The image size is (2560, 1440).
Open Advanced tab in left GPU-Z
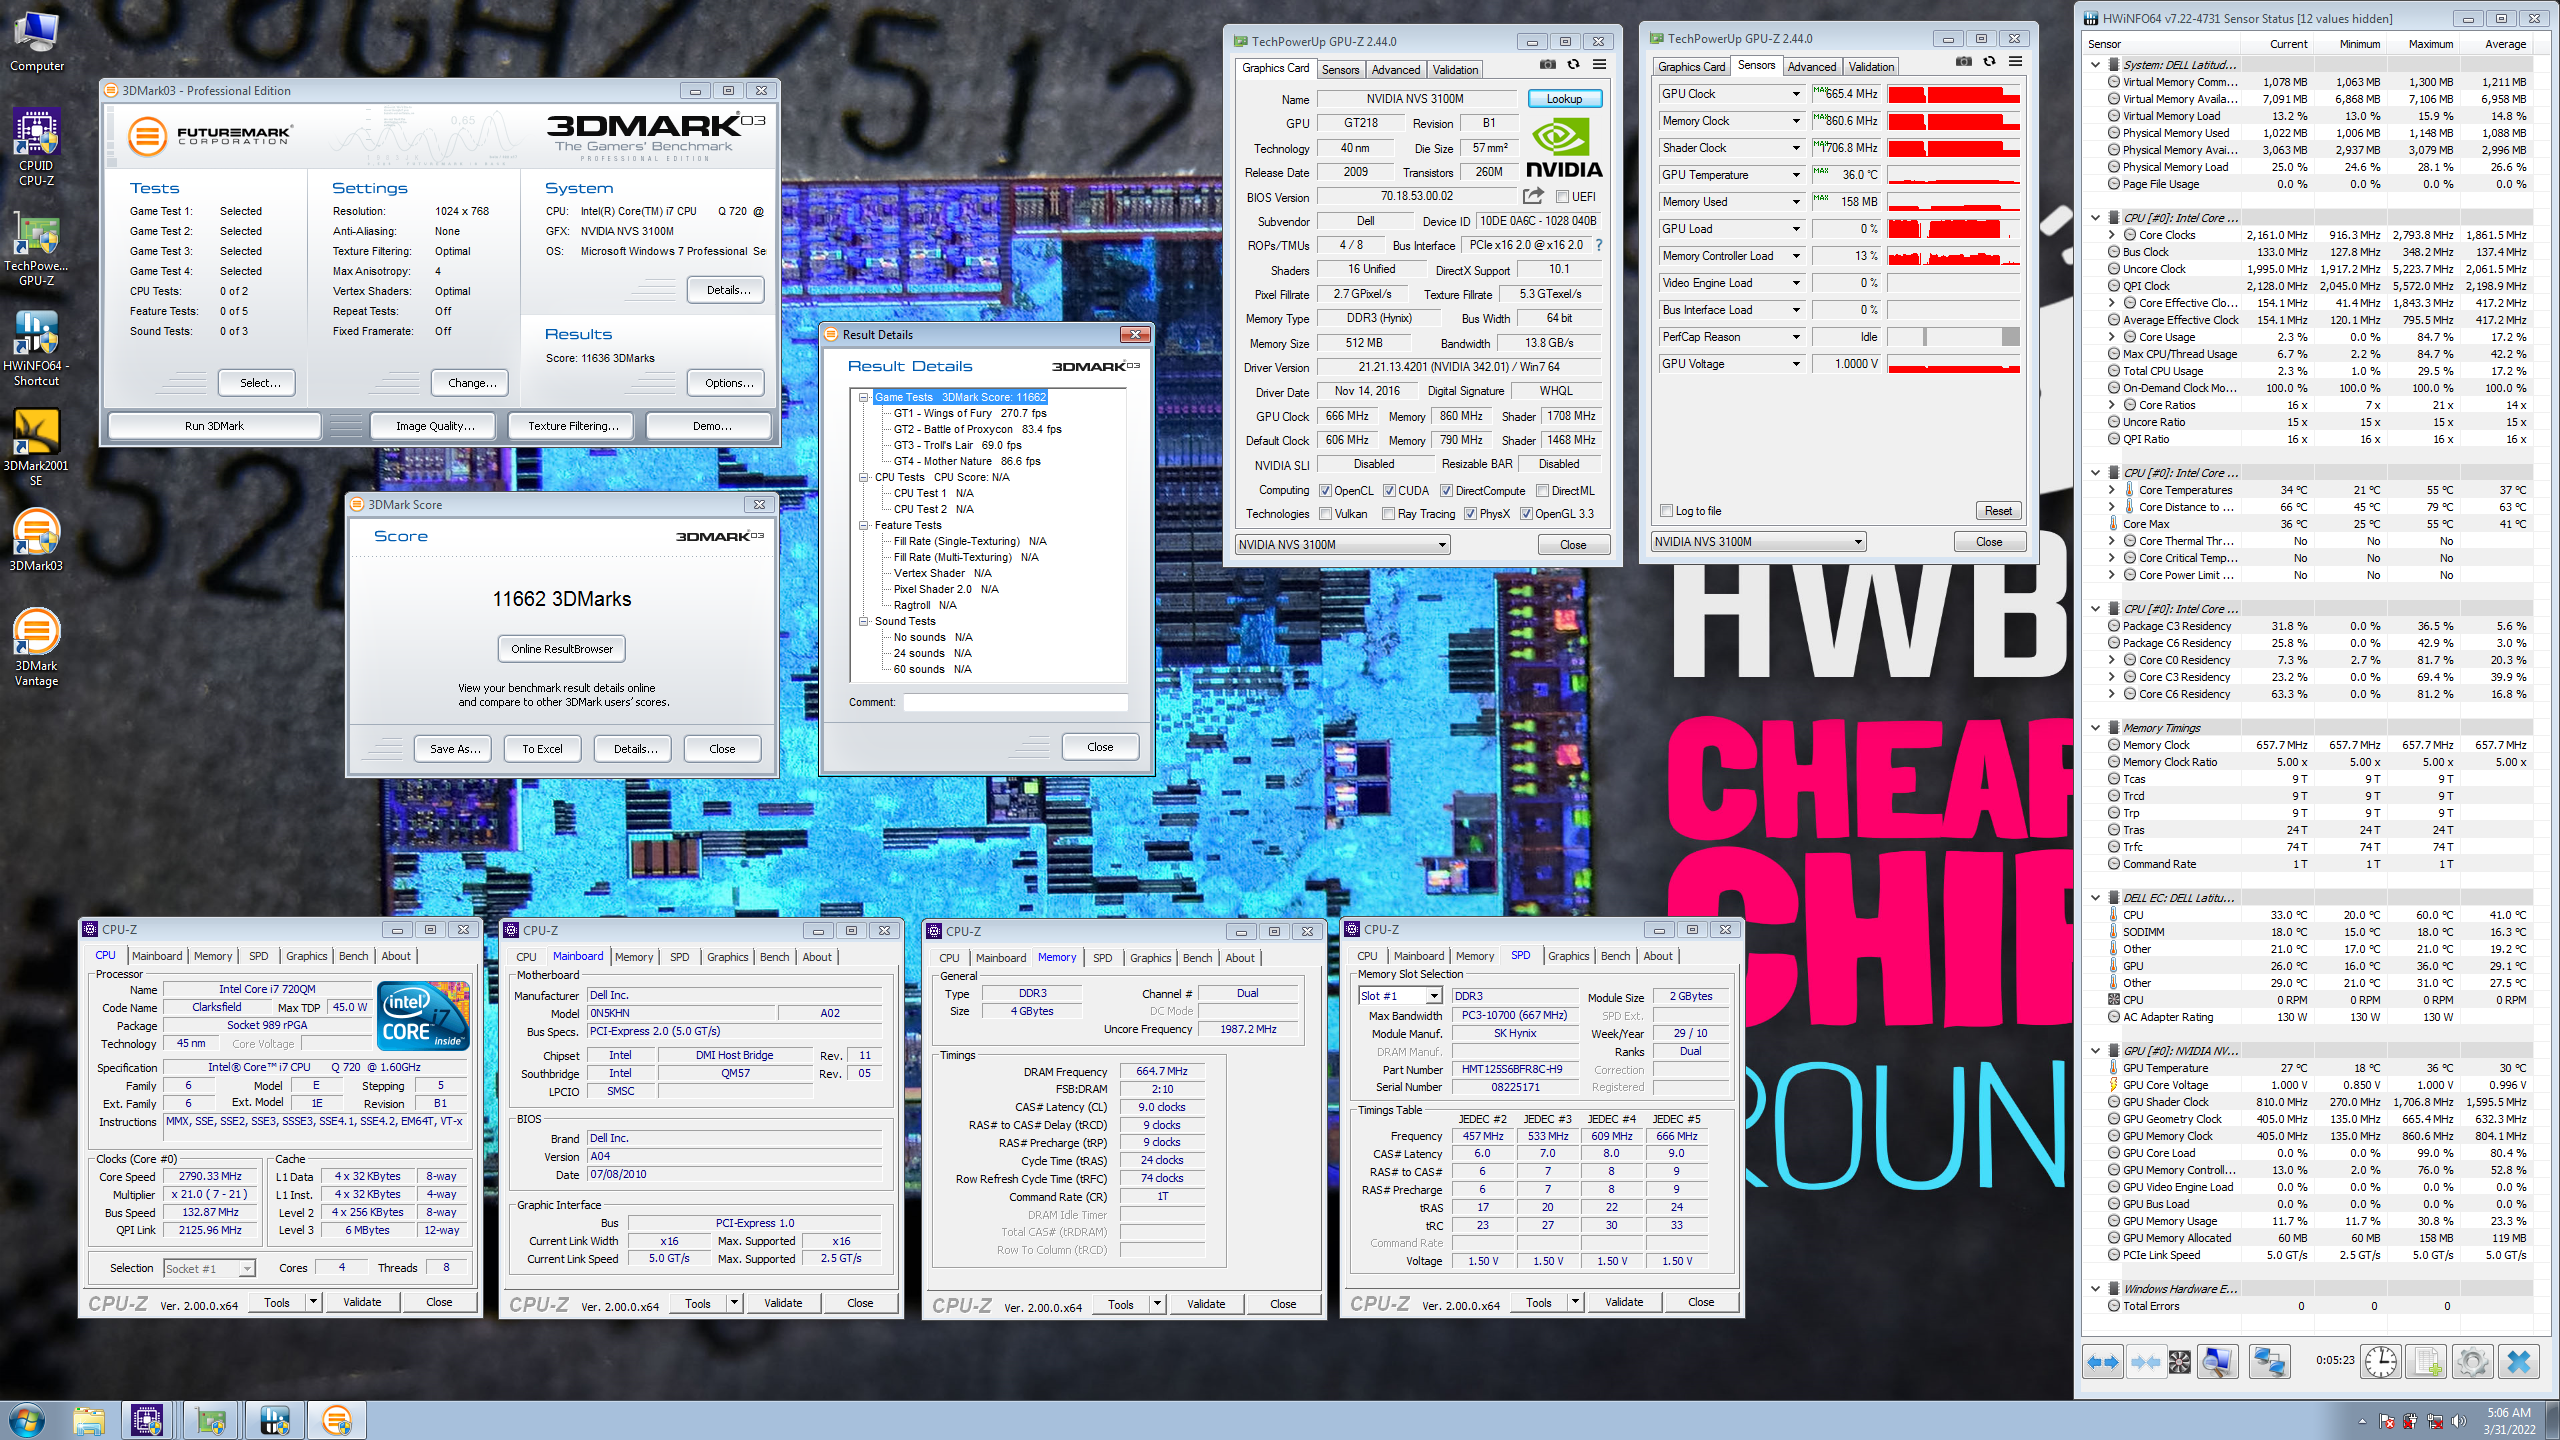click(1395, 70)
